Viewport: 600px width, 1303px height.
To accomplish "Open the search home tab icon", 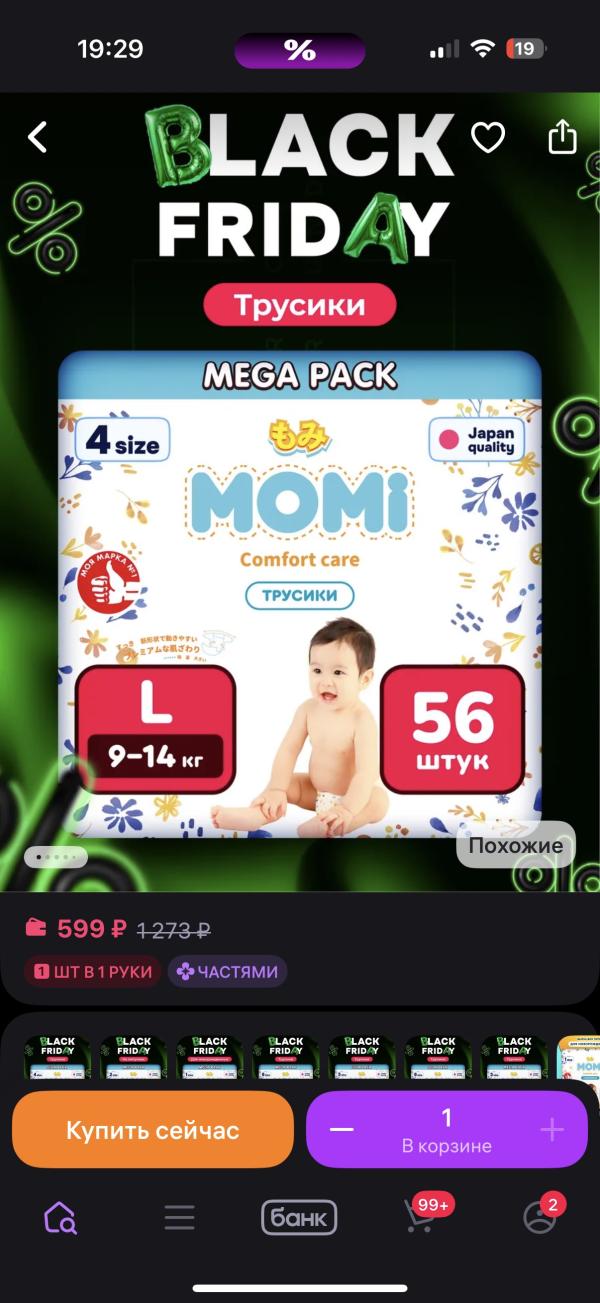I will click(60, 1217).
